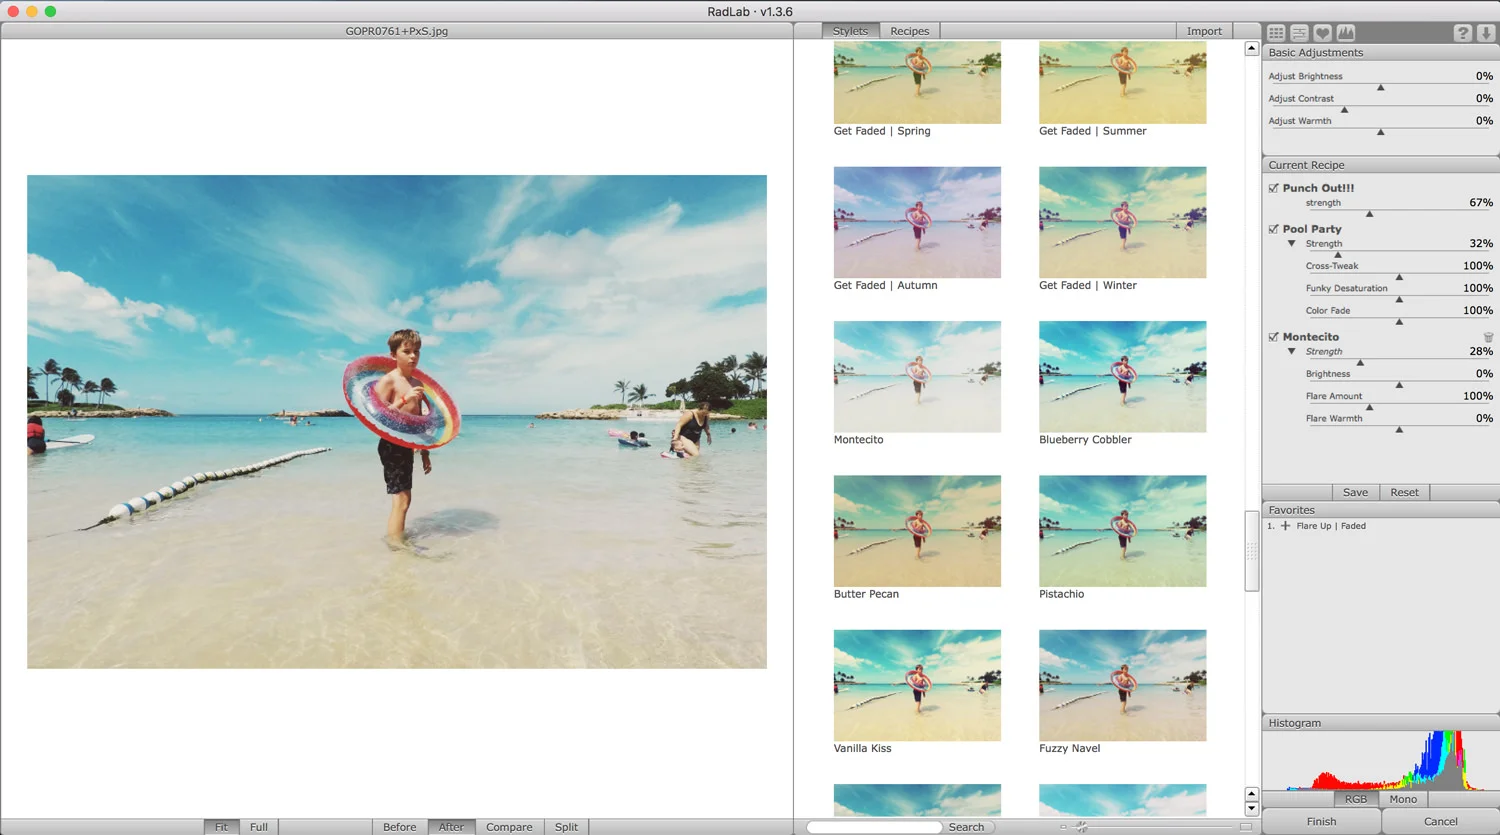Switch to Split view
The image size is (1500, 835).
coord(566,827)
